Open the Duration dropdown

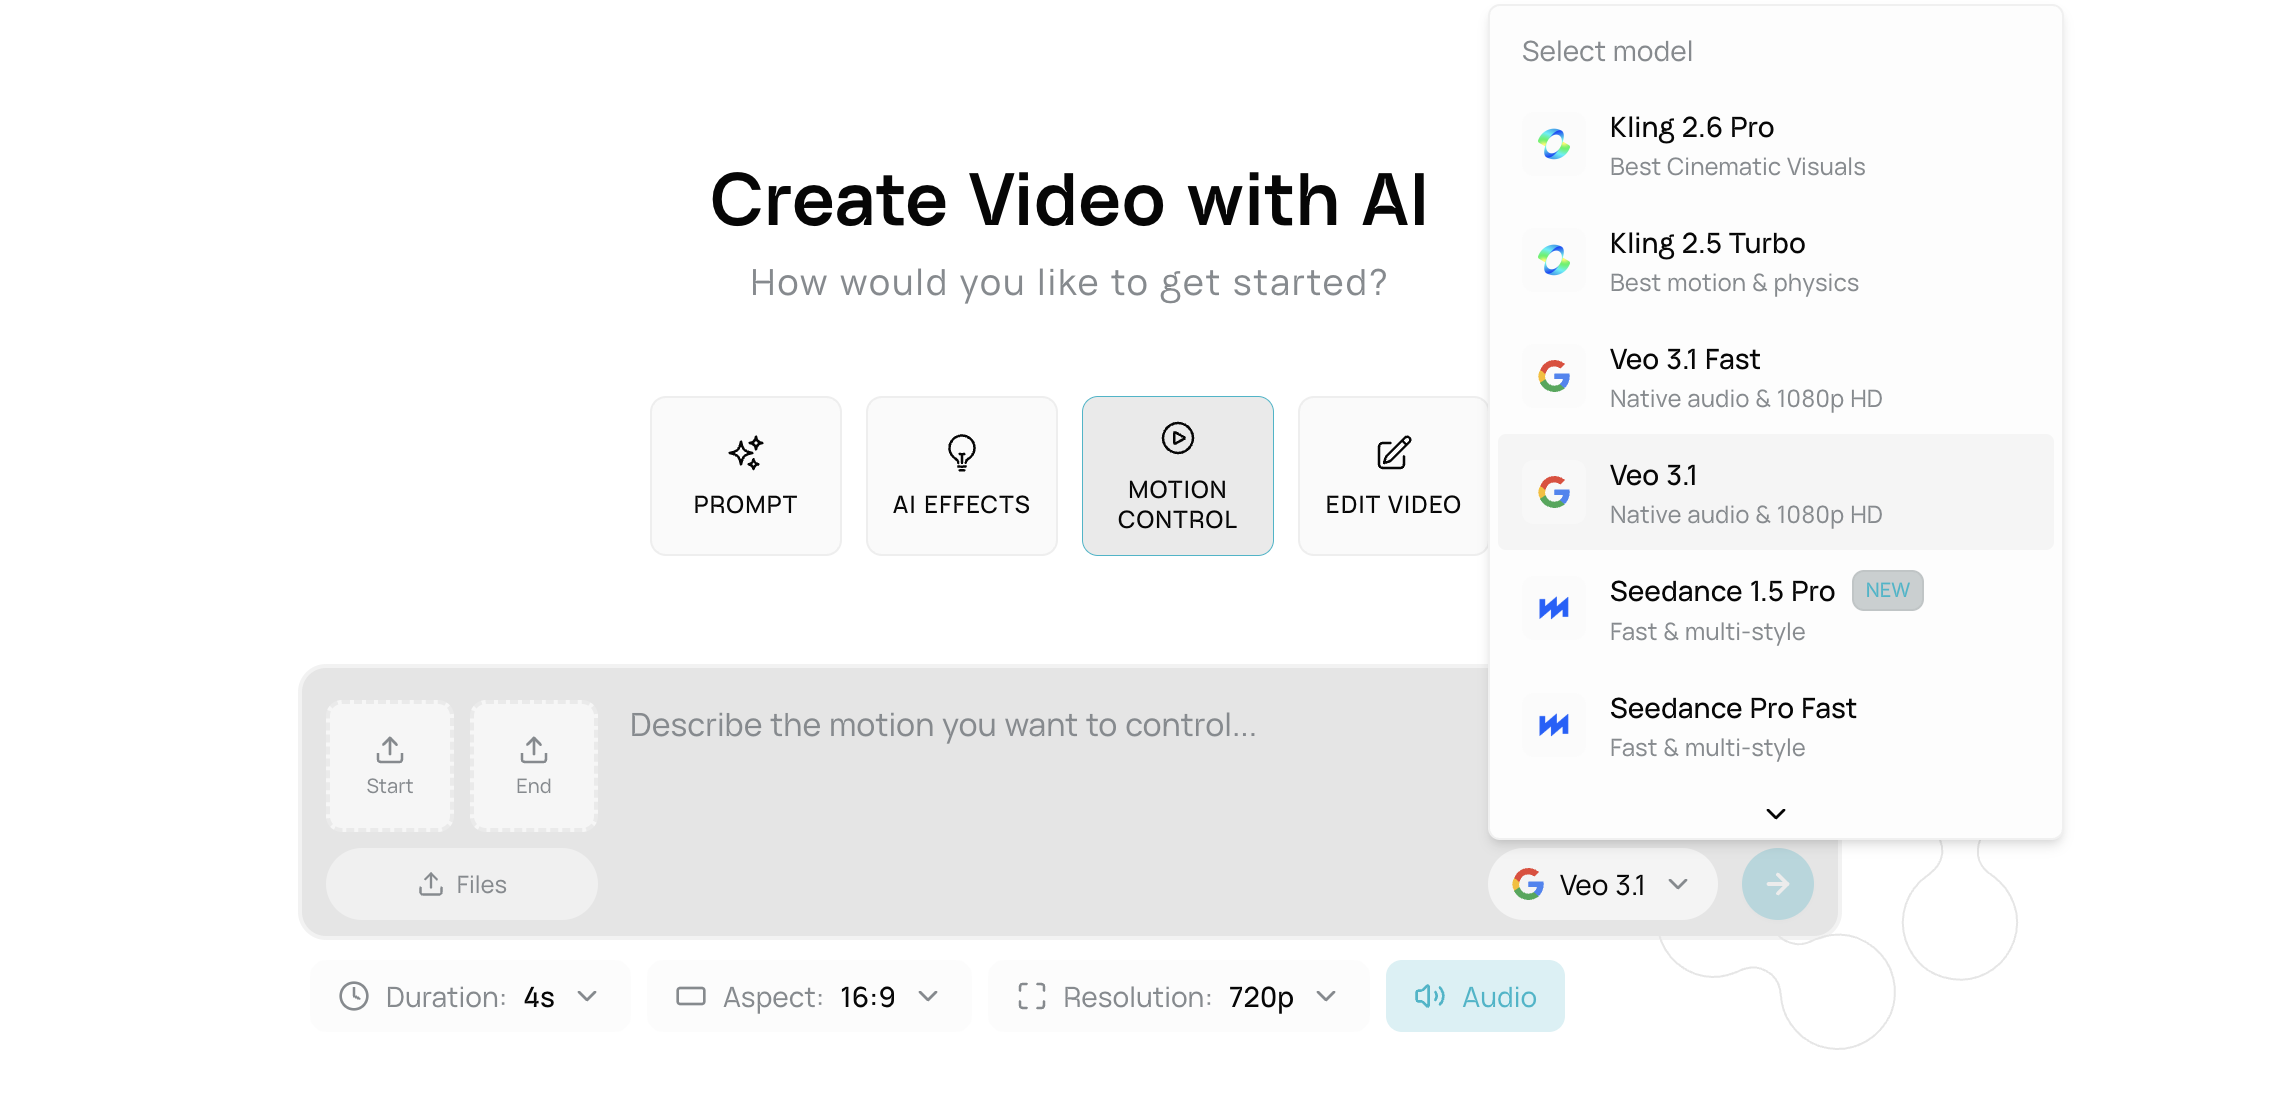tap(470, 996)
